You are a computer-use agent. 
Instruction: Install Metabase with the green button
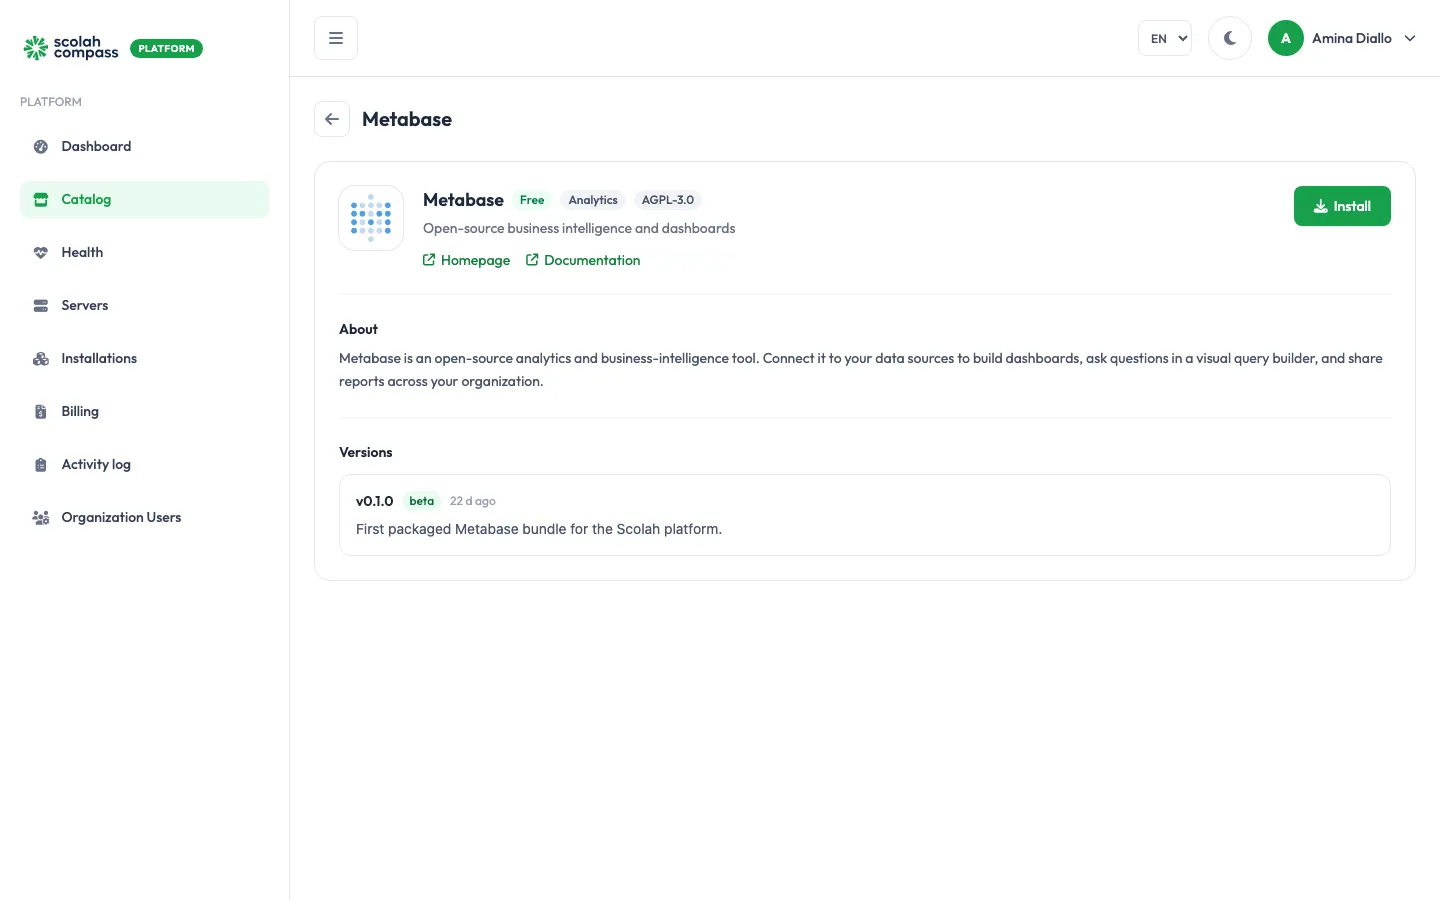coord(1342,206)
